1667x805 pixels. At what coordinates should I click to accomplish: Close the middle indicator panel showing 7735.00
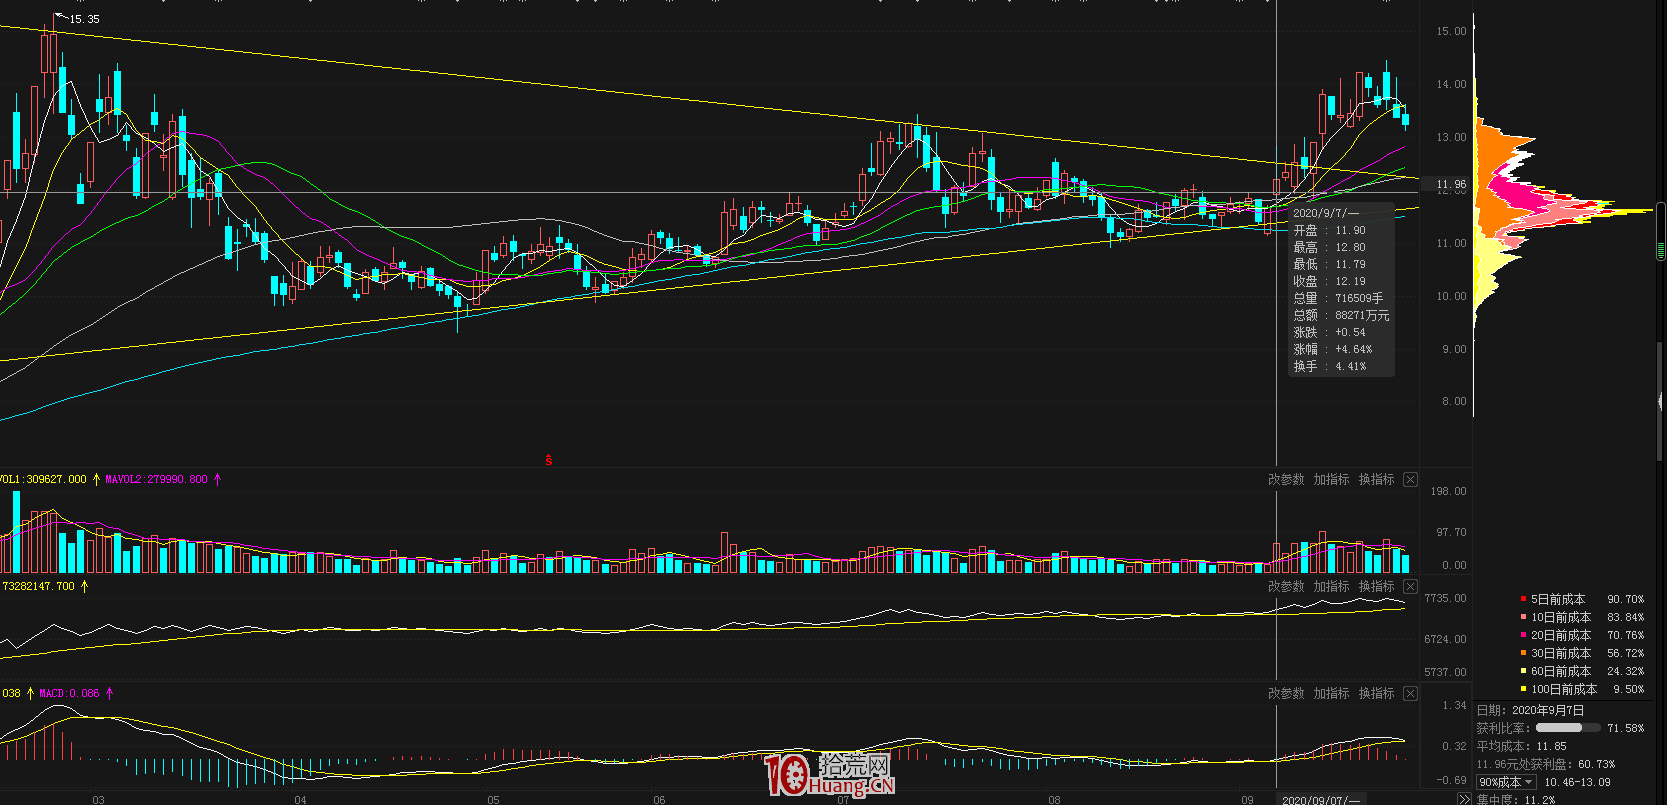(1410, 587)
